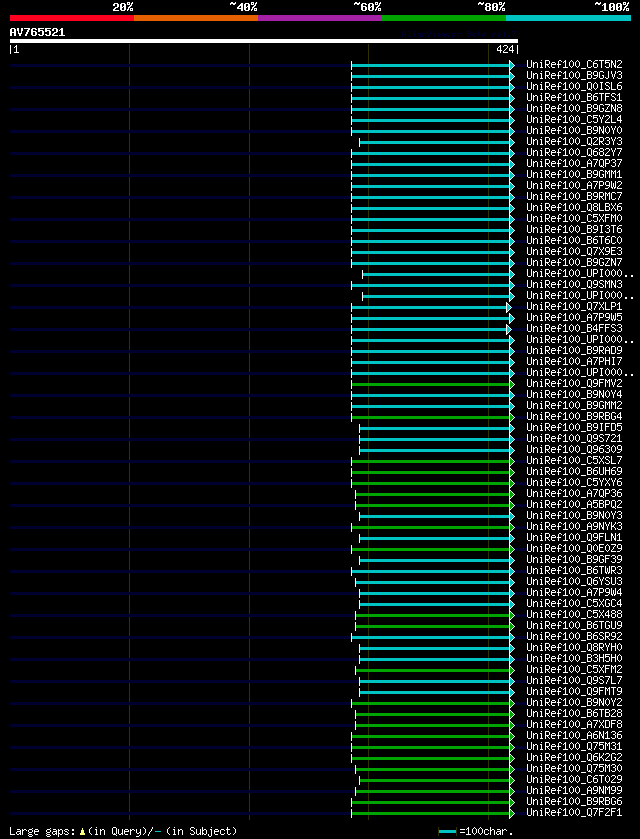Screen dimensions: 640x839
Task: Select the UniRef100_Q8LBX6 label
Action: pyautogui.click(x=574, y=208)
